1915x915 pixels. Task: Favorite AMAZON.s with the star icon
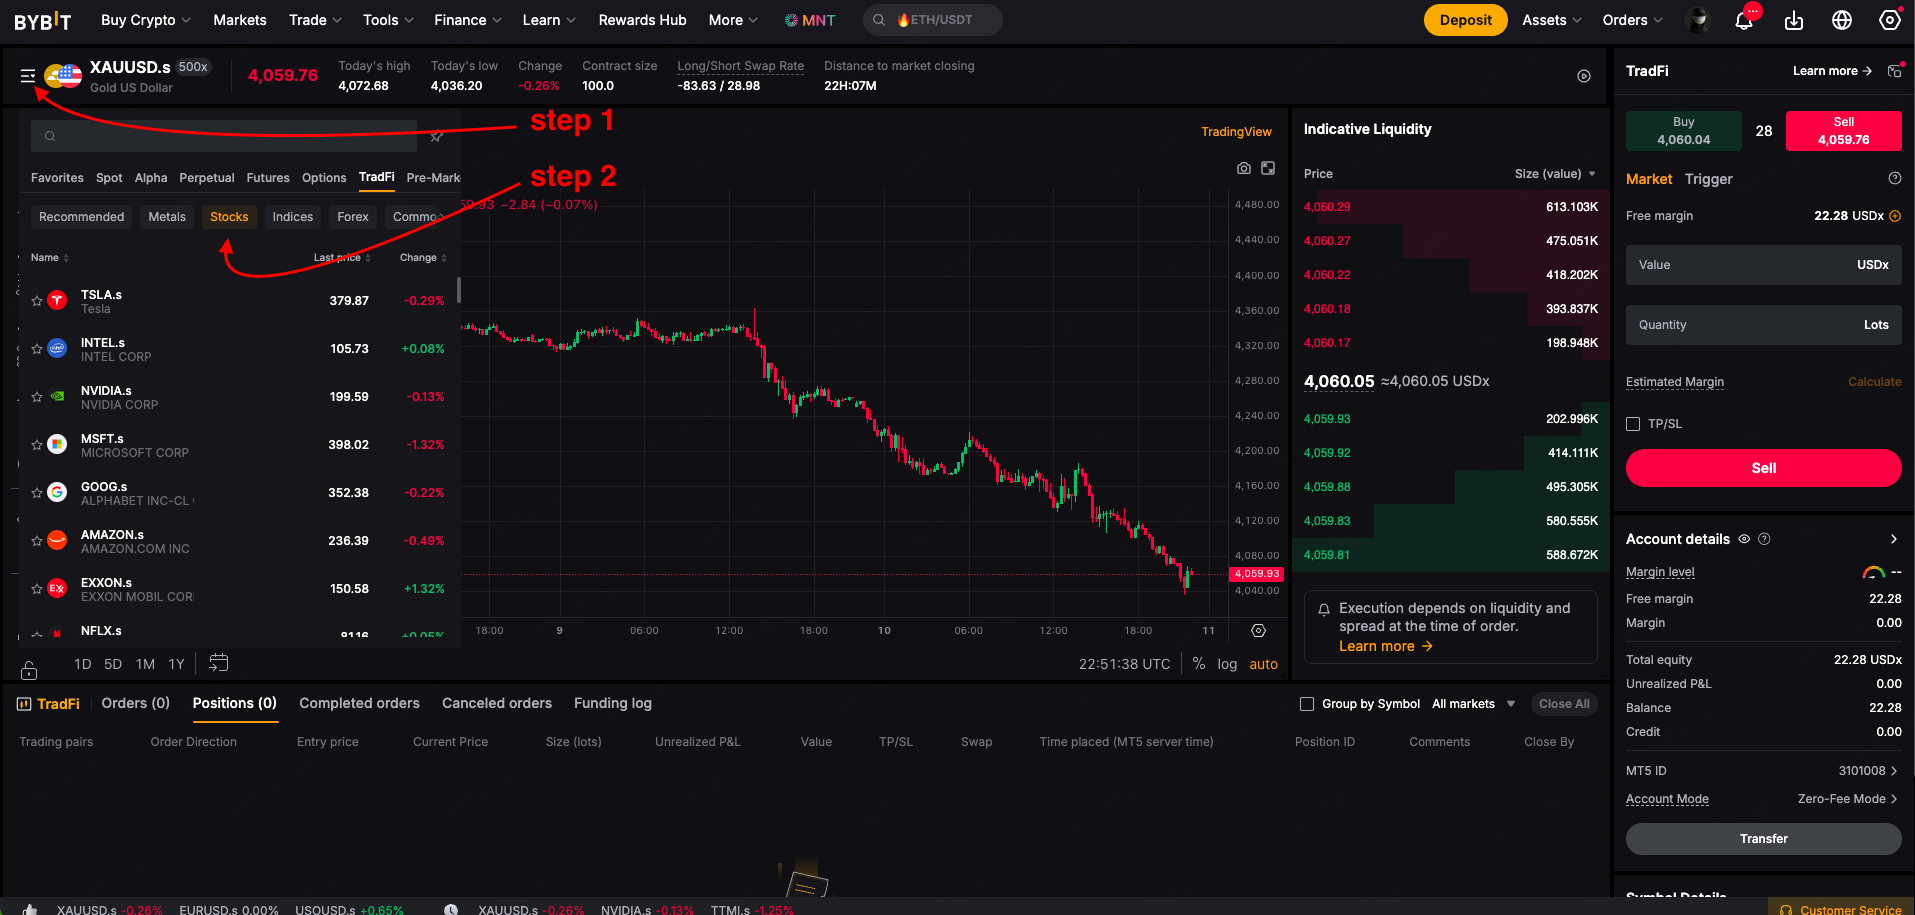(37, 541)
